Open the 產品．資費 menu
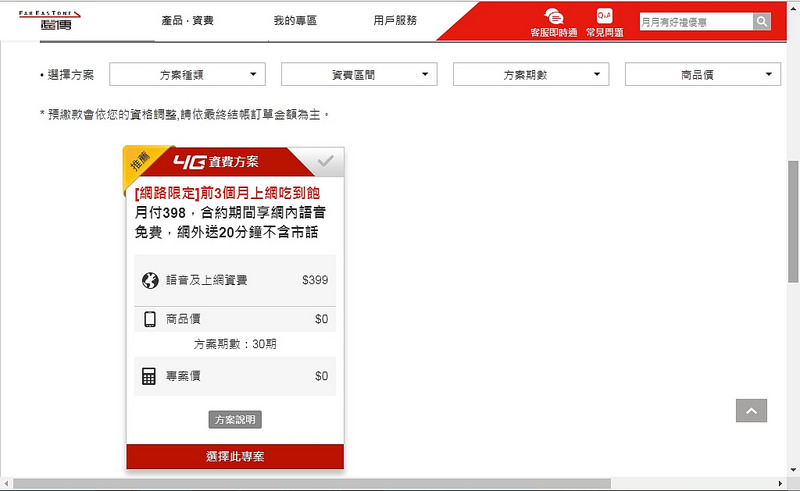The image size is (800, 491). tap(187, 20)
